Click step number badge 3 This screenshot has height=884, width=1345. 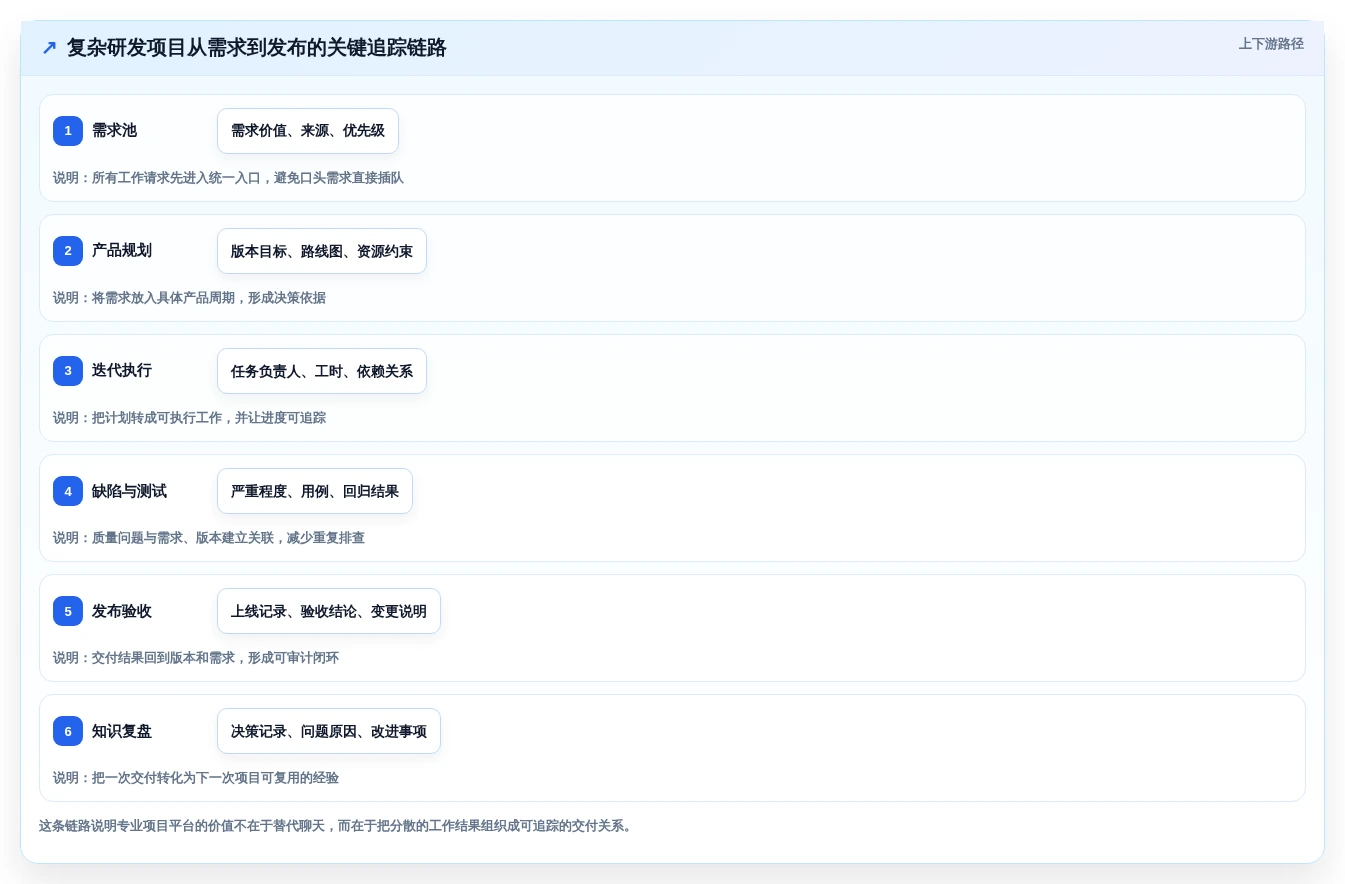68,371
